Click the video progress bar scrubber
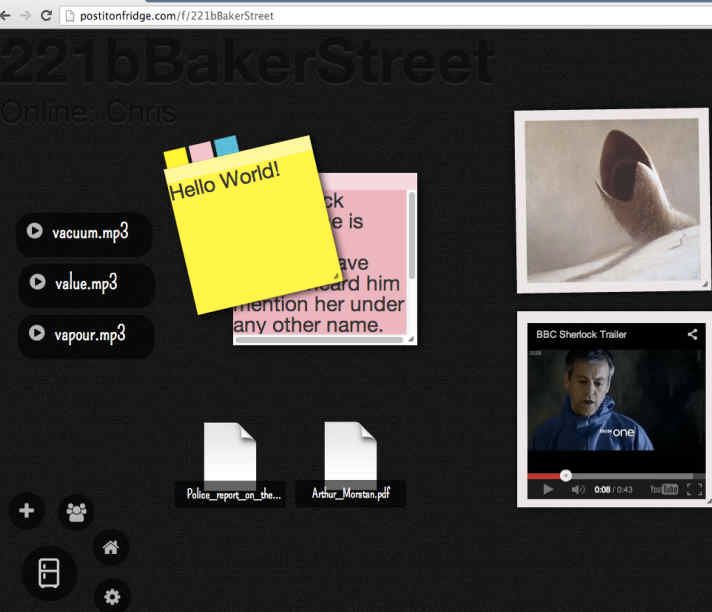712x612 pixels. click(x=565, y=476)
